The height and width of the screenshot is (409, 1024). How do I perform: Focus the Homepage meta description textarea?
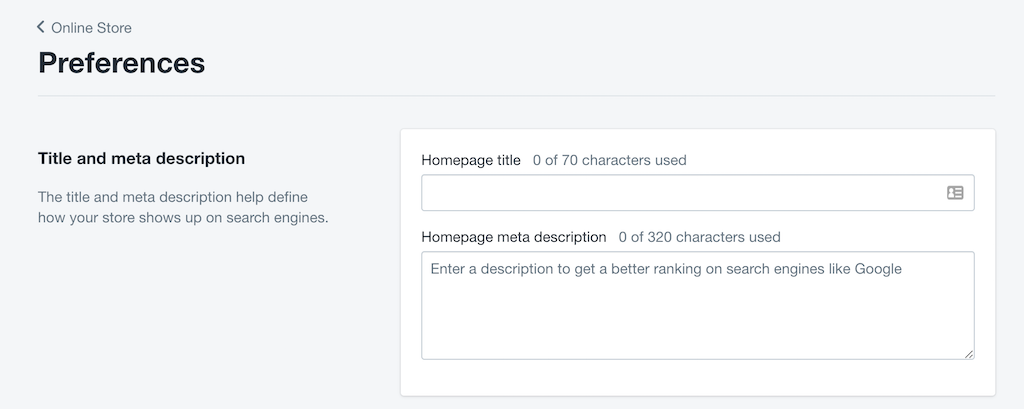pos(697,305)
